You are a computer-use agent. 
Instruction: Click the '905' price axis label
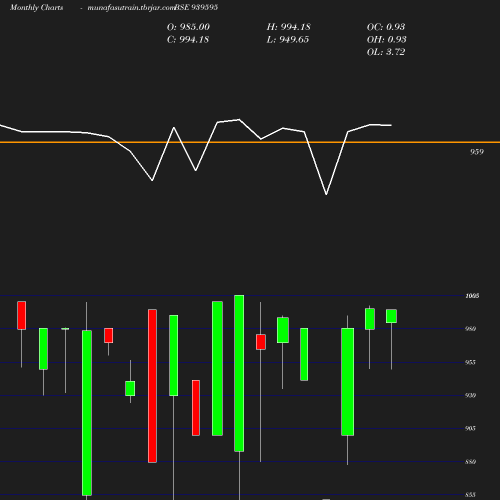470,428
